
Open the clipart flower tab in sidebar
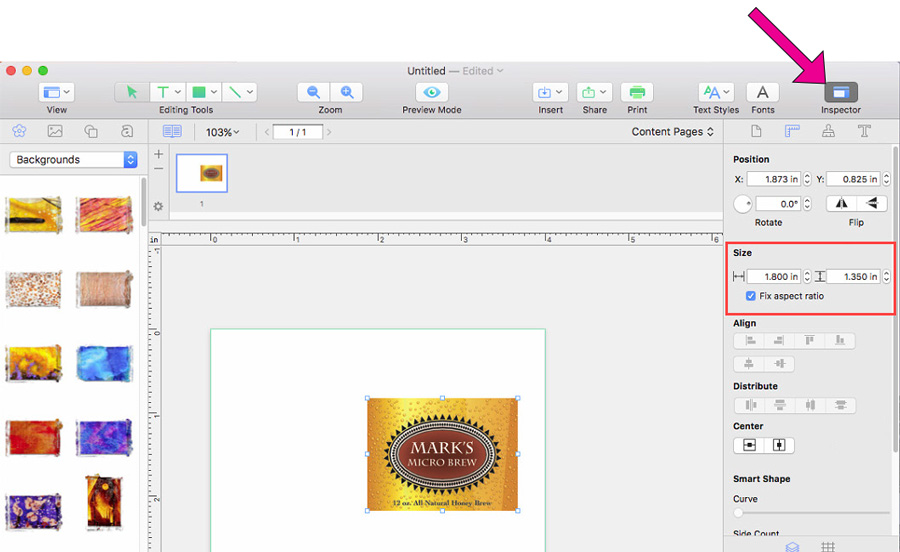pyautogui.click(x=19, y=131)
